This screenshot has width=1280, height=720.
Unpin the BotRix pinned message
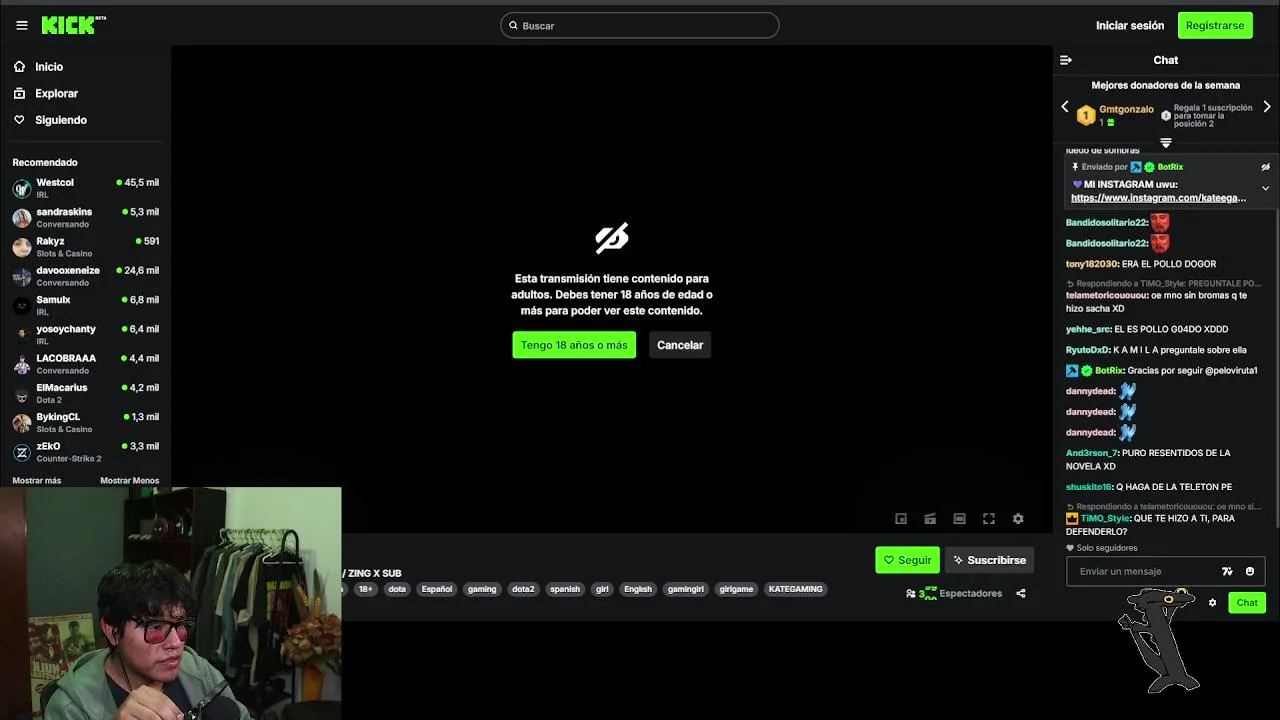tap(1265, 167)
